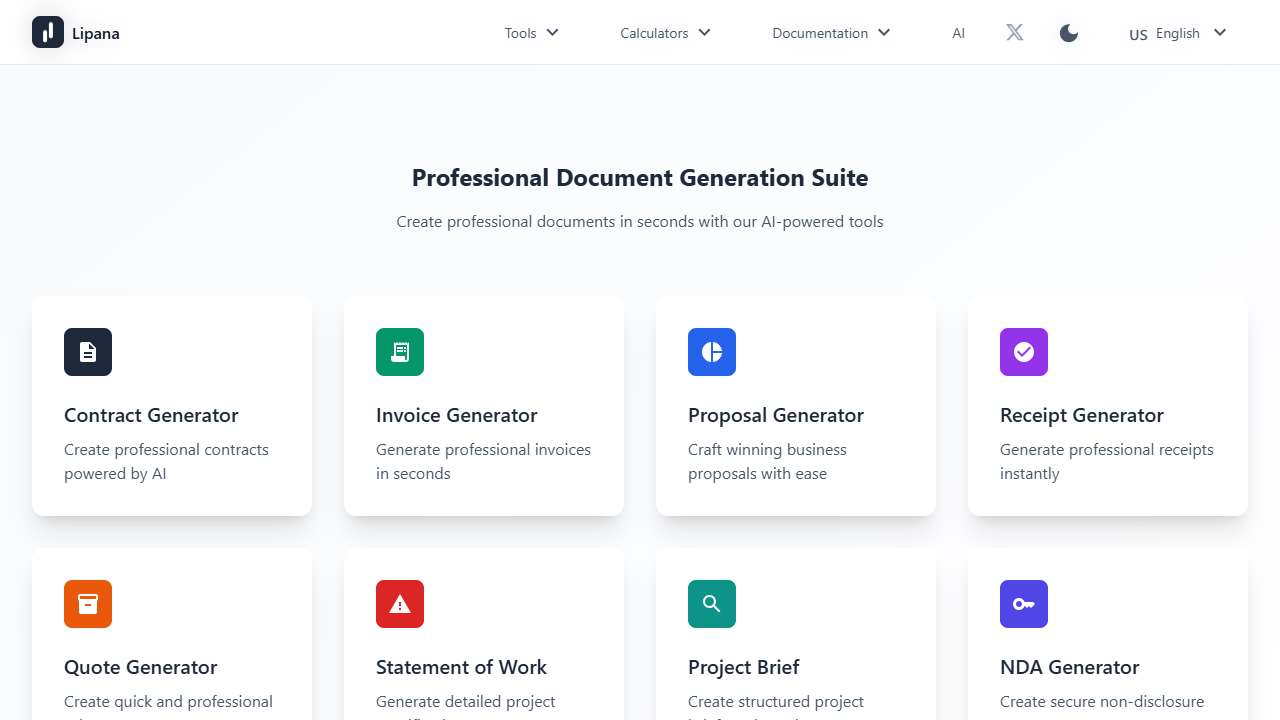The height and width of the screenshot is (720, 1280).
Task: Click the blue Proposal Generator pie icon
Action: (712, 352)
